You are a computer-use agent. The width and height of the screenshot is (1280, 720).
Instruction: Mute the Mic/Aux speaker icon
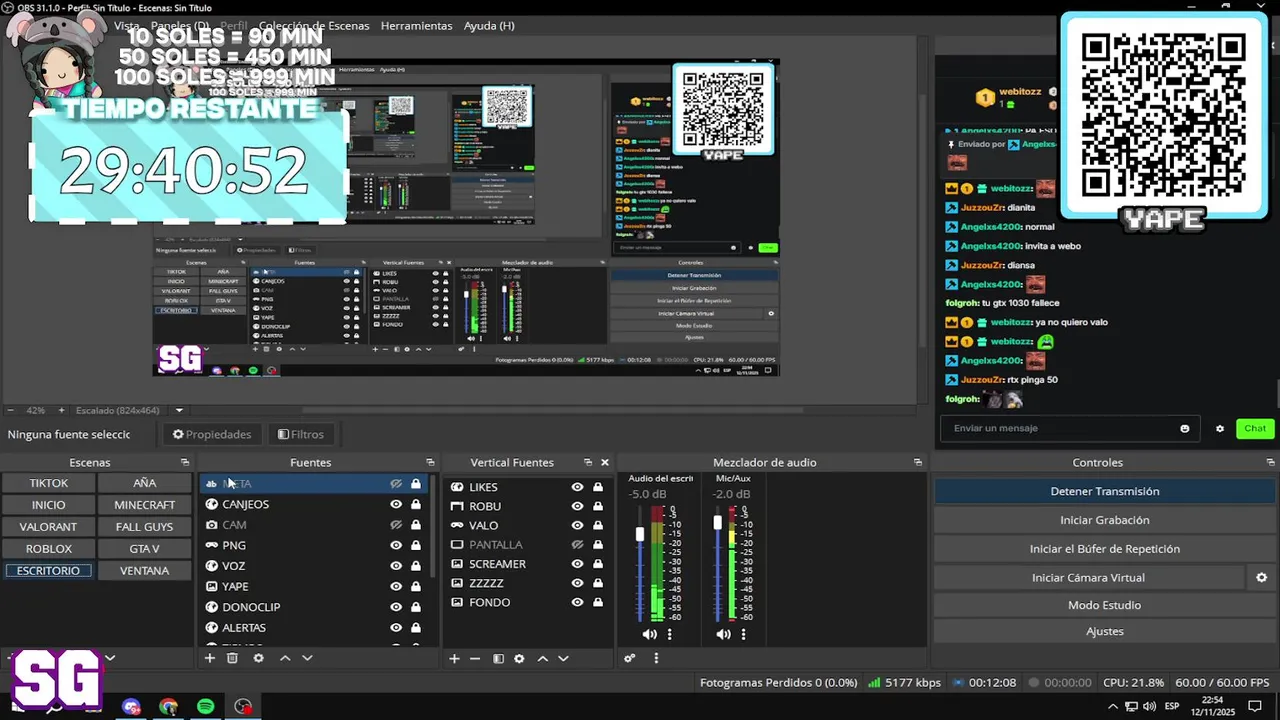(x=723, y=634)
